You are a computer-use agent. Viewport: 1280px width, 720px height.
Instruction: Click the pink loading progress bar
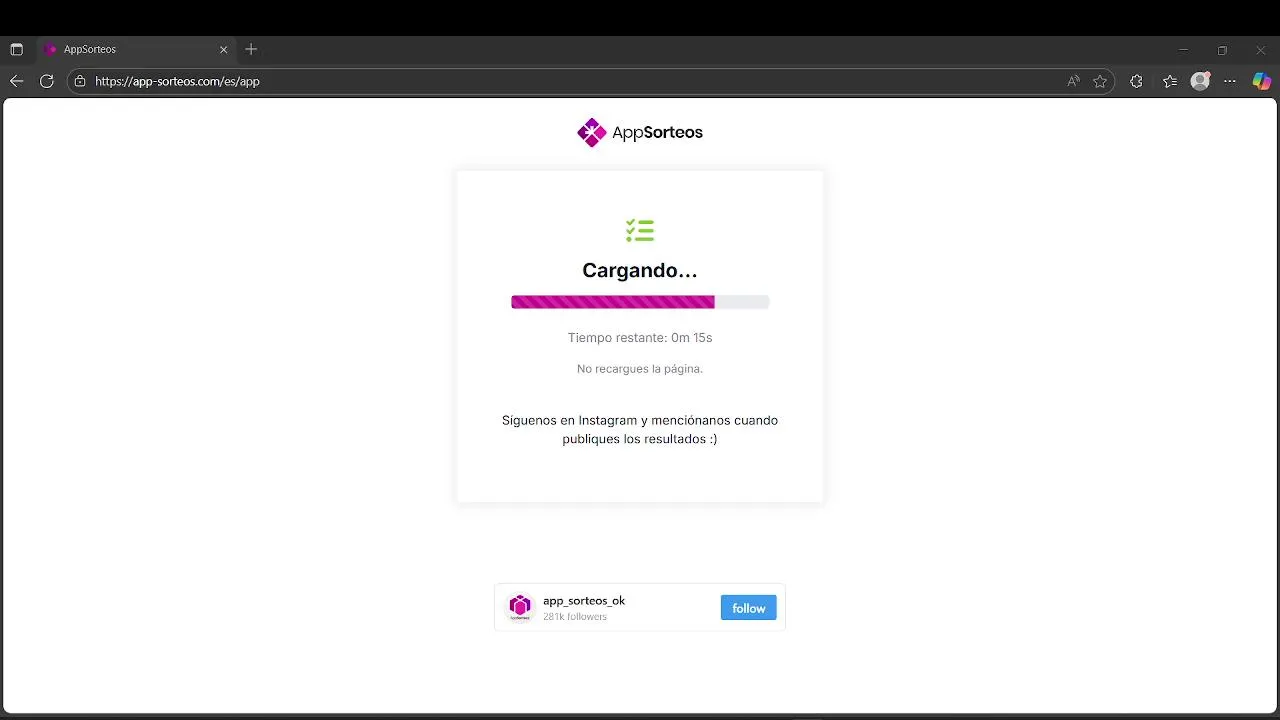(x=640, y=302)
